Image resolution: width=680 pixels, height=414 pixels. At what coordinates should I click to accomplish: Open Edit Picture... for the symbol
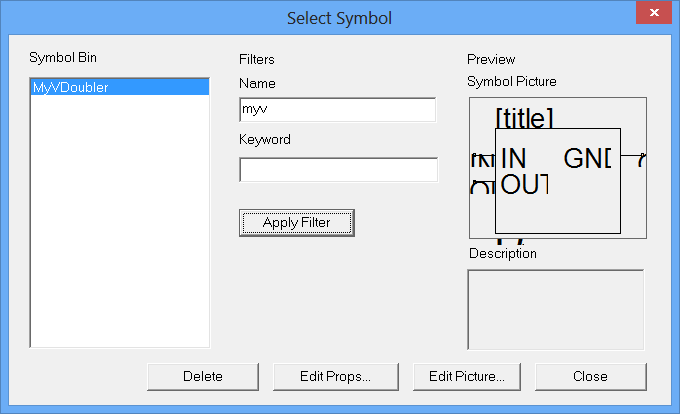(467, 376)
